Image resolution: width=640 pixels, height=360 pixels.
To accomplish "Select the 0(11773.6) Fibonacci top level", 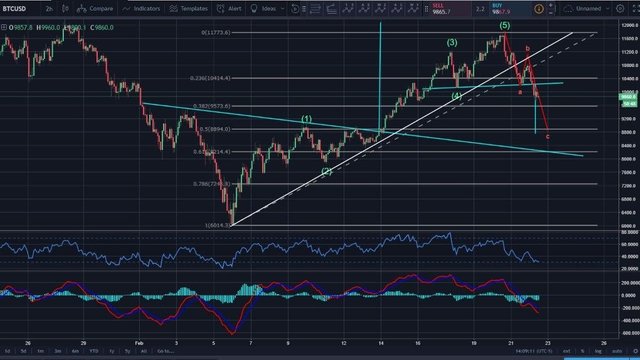I will (x=216, y=32).
